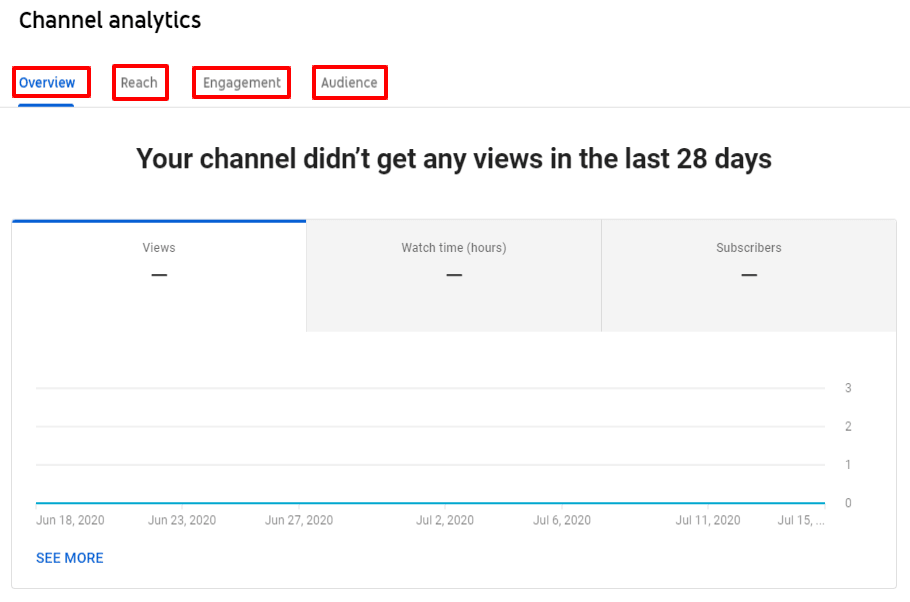Image resolution: width=910 pixels, height=602 pixels.
Task: Click the SEE MORE link
Action: tap(69, 558)
